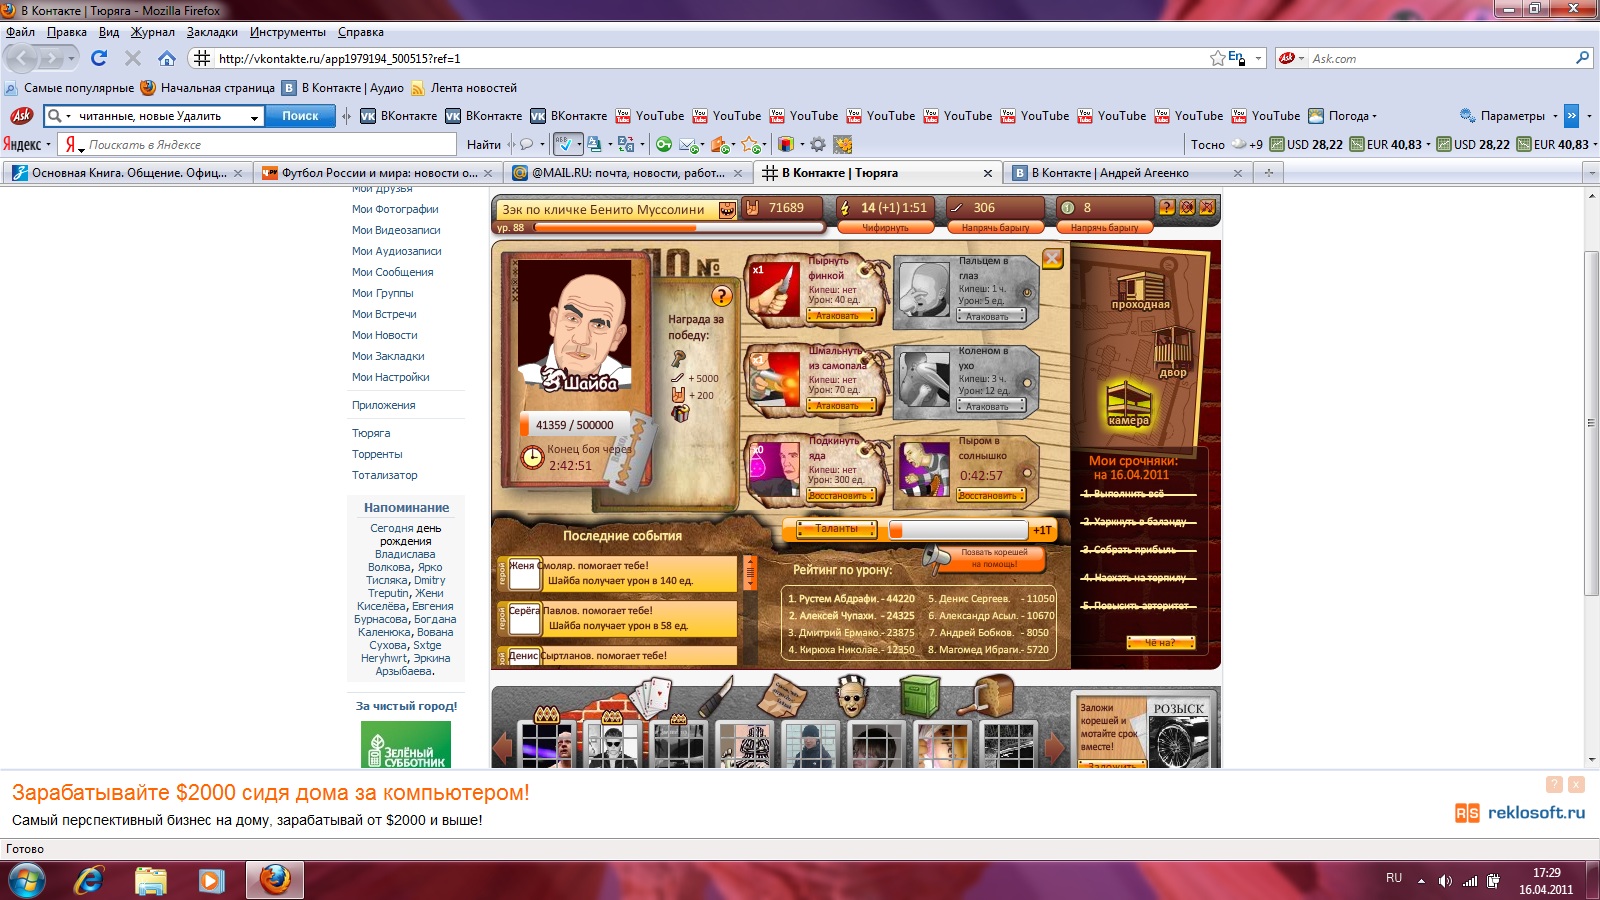
Task: Click the events list scrollbar handle
Action: (750, 573)
